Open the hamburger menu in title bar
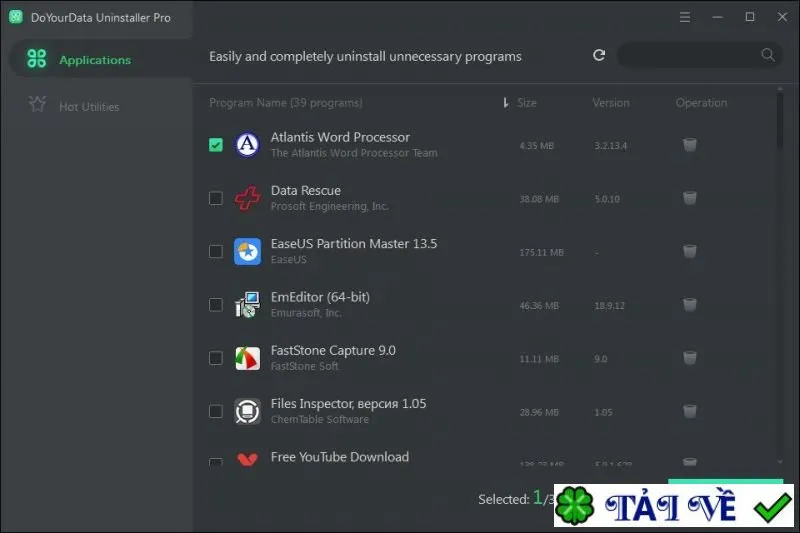Viewport: 800px width, 533px height. [x=685, y=17]
